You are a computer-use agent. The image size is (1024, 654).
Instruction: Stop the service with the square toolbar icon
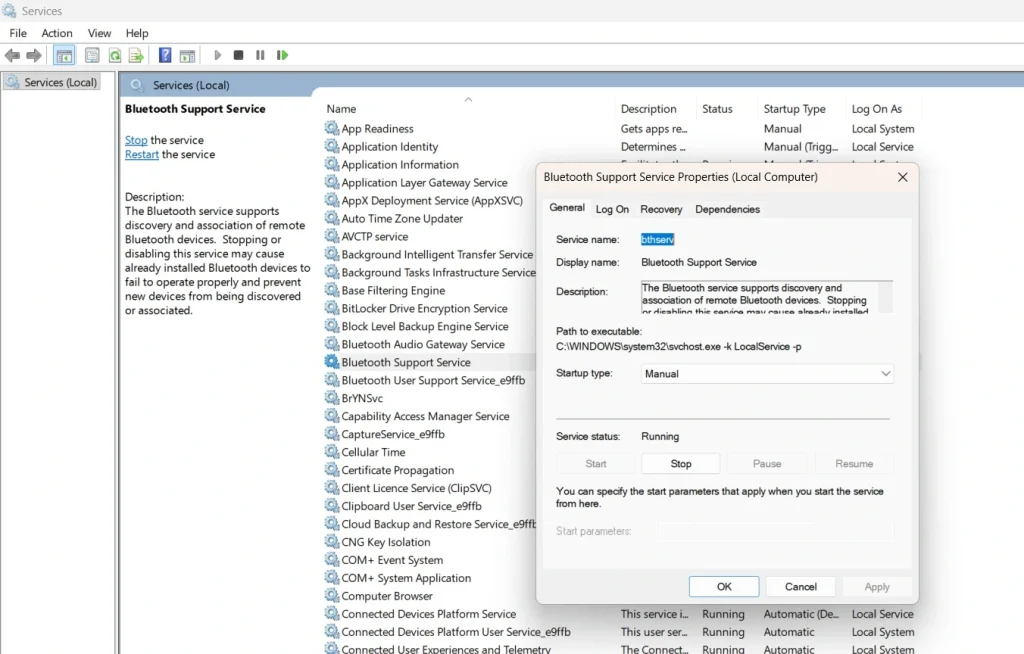pyautogui.click(x=238, y=55)
